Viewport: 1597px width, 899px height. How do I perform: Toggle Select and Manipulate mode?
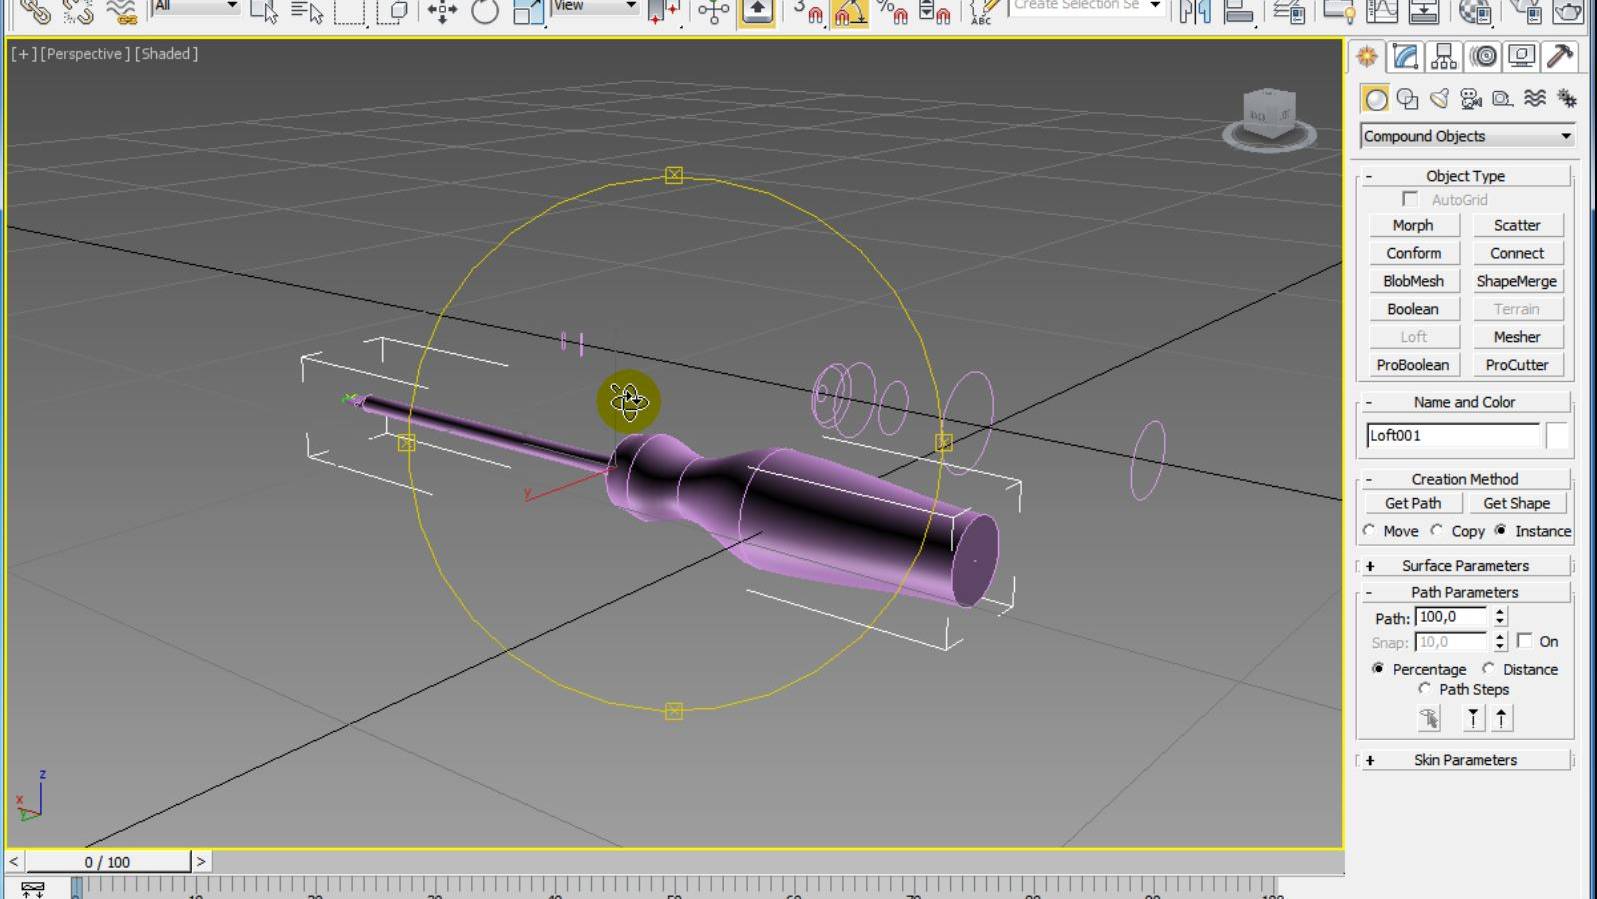click(x=713, y=11)
